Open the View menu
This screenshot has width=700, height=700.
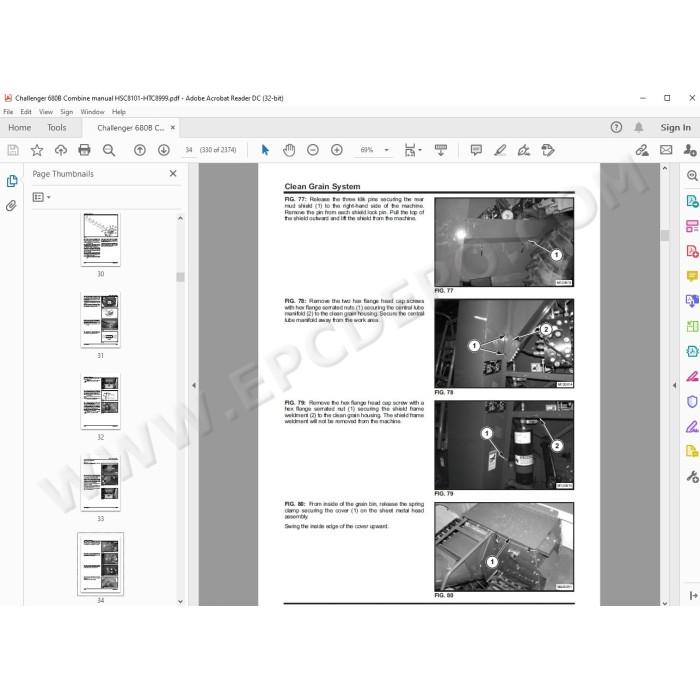pos(46,112)
